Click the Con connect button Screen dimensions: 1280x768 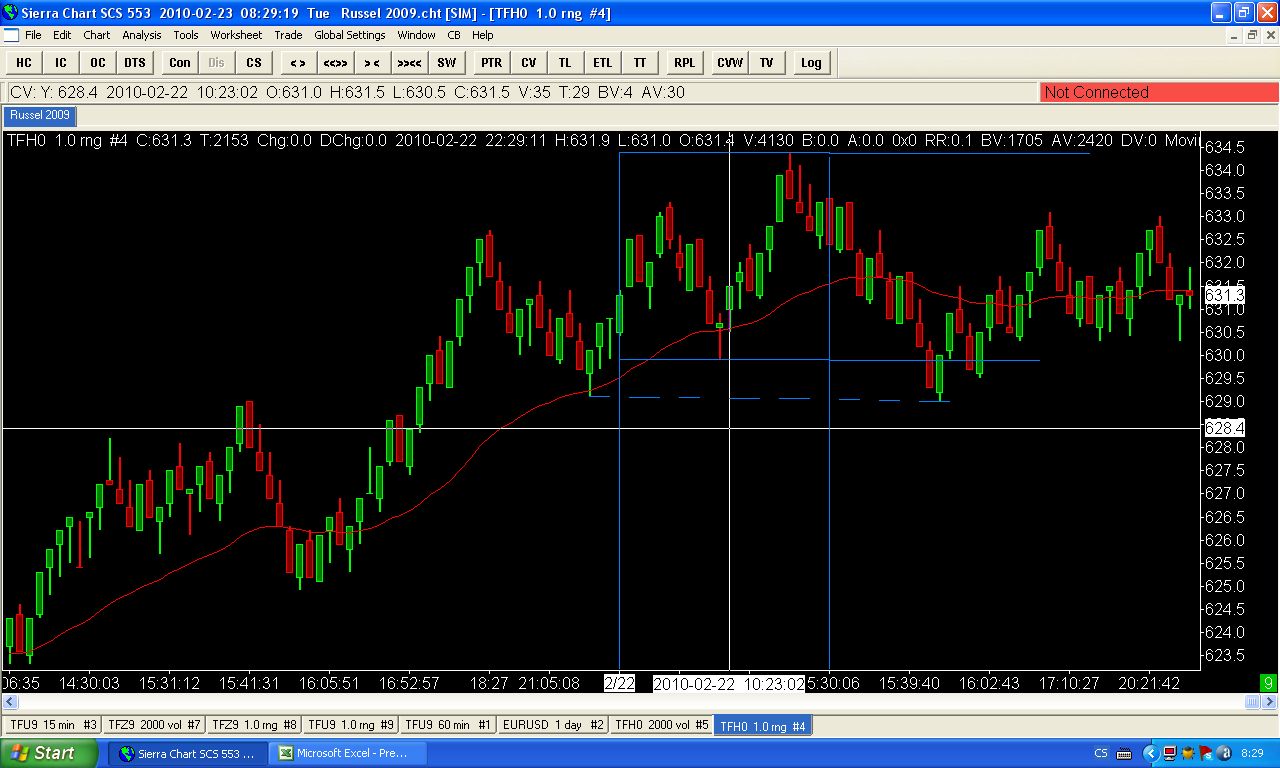pyautogui.click(x=180, y=62)
